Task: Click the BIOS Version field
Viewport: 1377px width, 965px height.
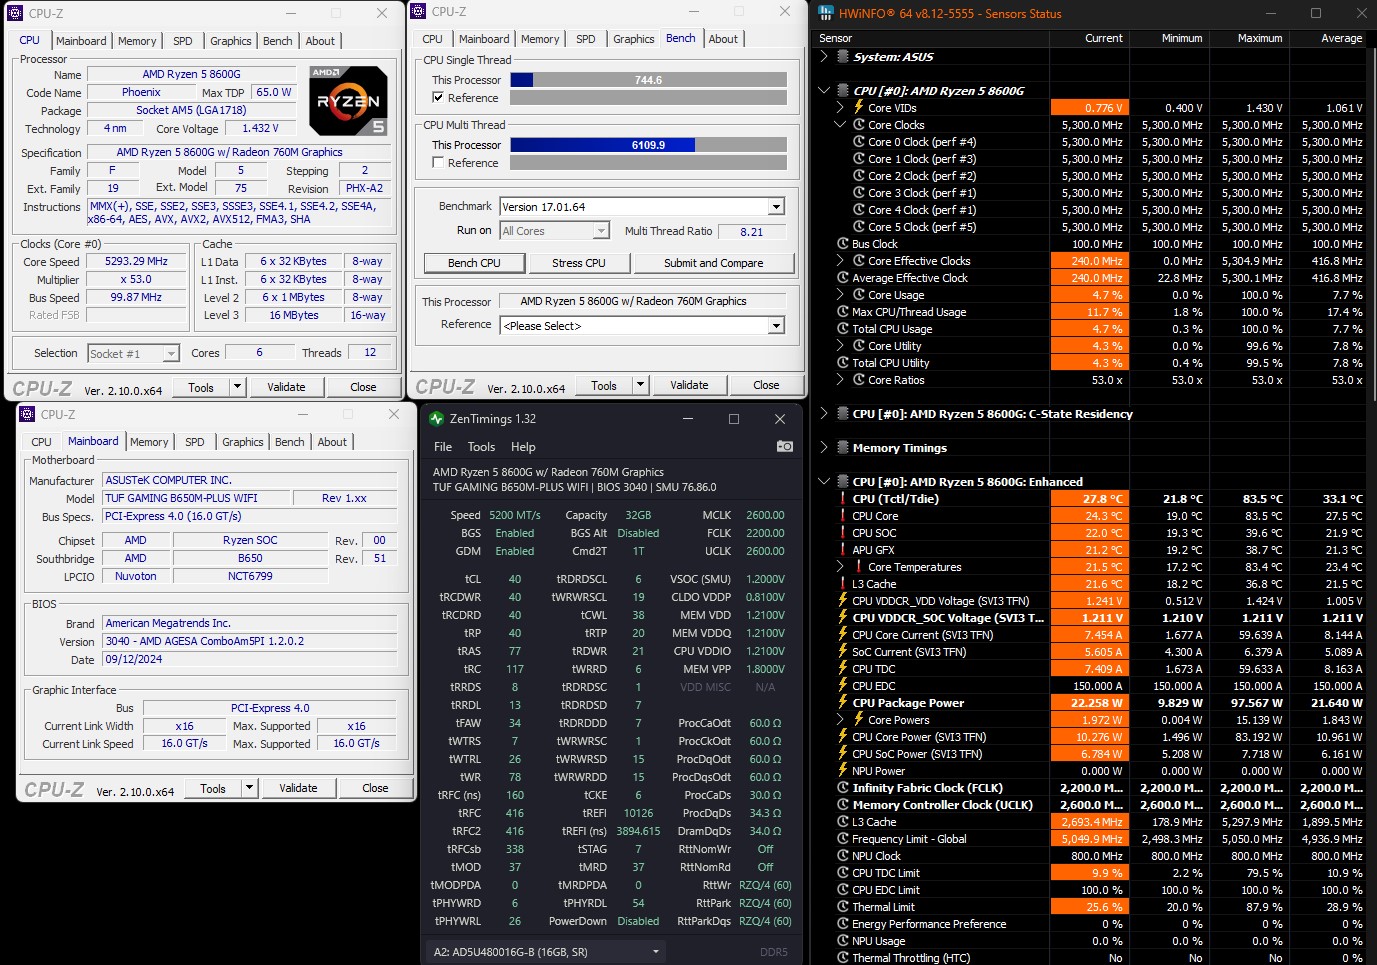Action: 251,642
